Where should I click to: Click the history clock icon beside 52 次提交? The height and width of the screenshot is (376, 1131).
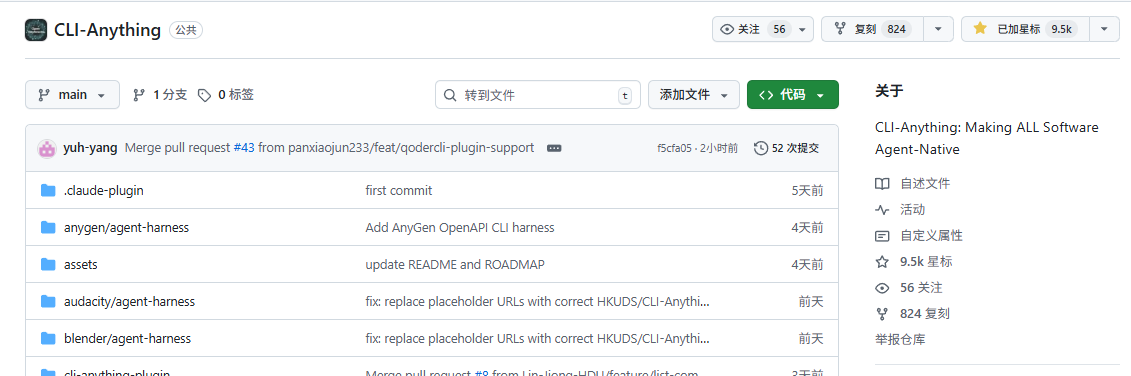(x=760, y=148)
